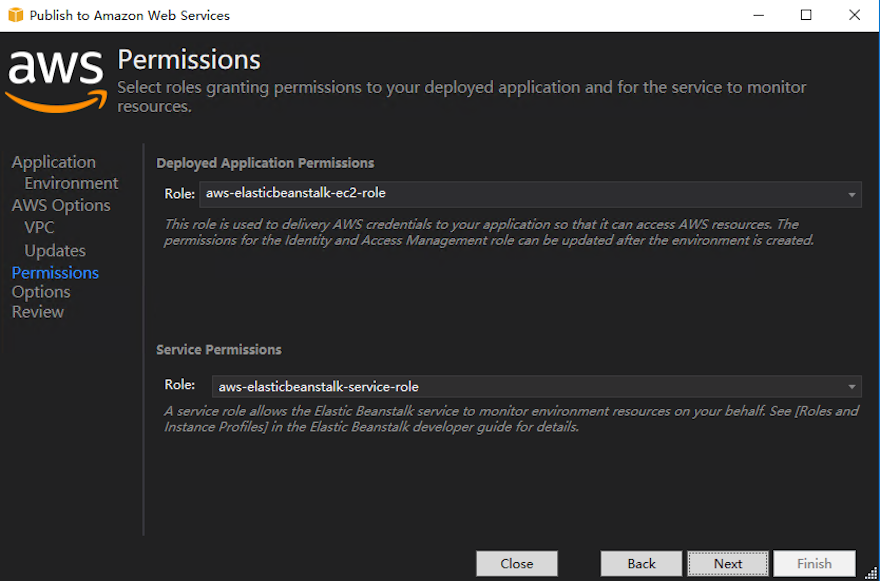880x581 pixels.
Task: Close the window with the X icon
Action: (x=854, y=15)
